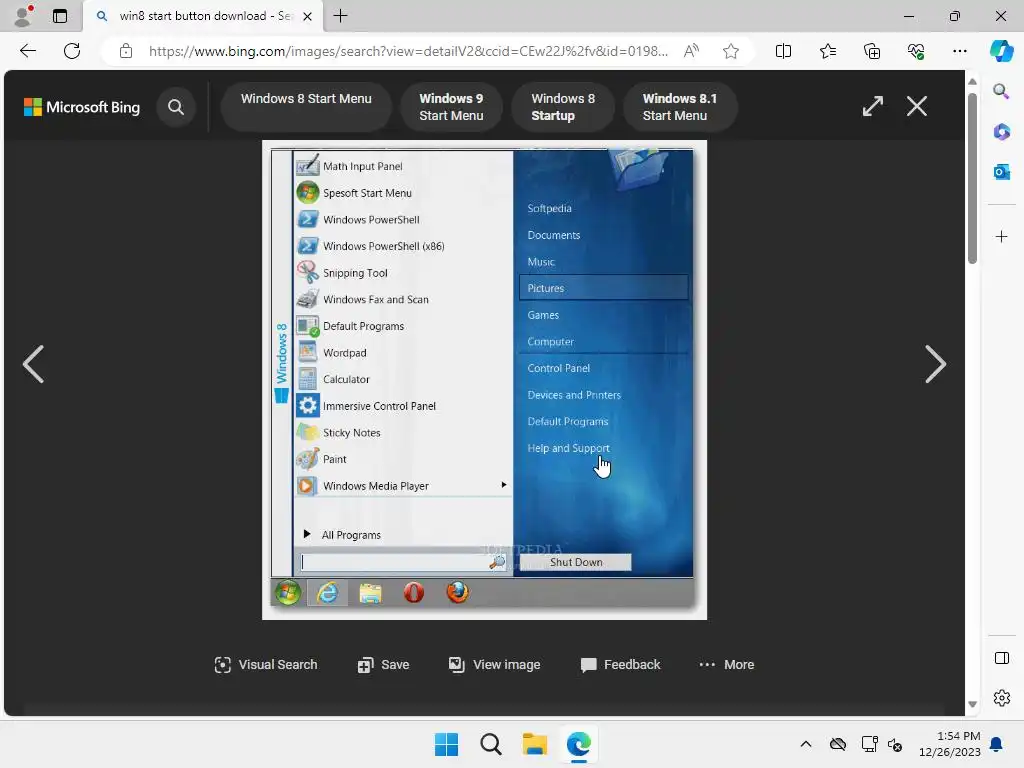Close the win8 start button download tab
This screenshot has height=768, width=1024.
(x=308, y=16)
